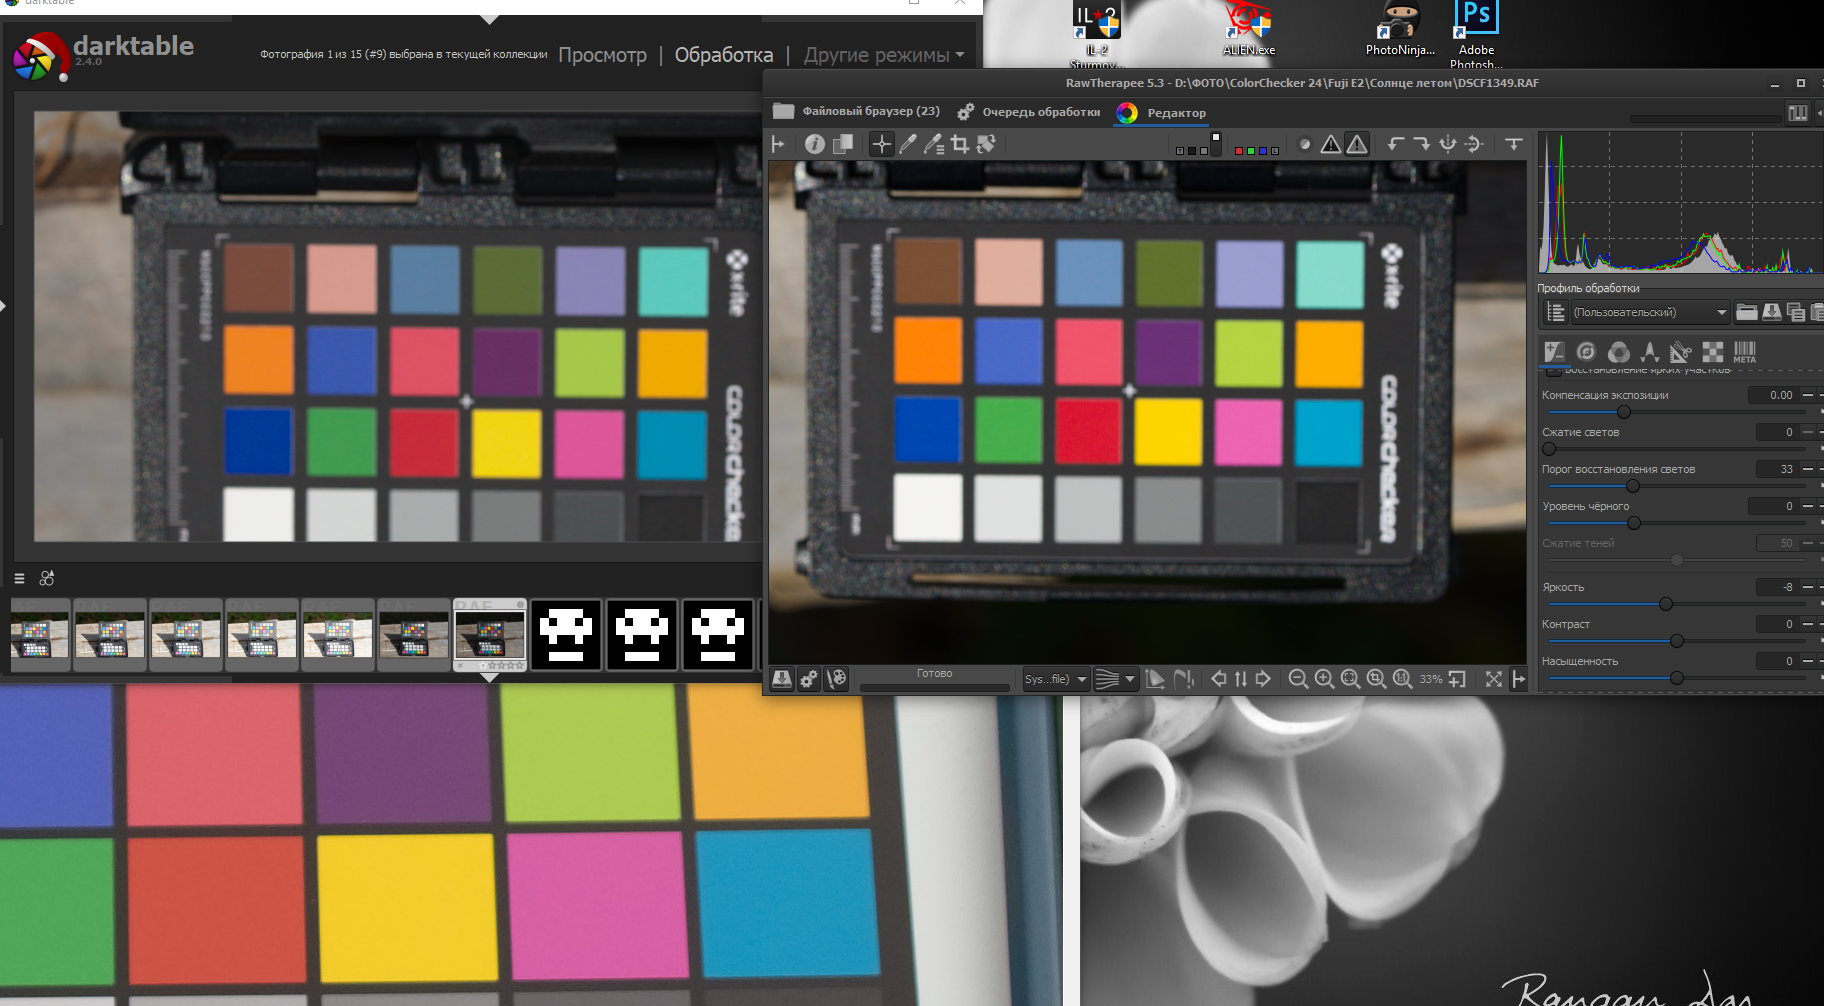Flip image vertically in RawTherapee

tap(1474, 144)
